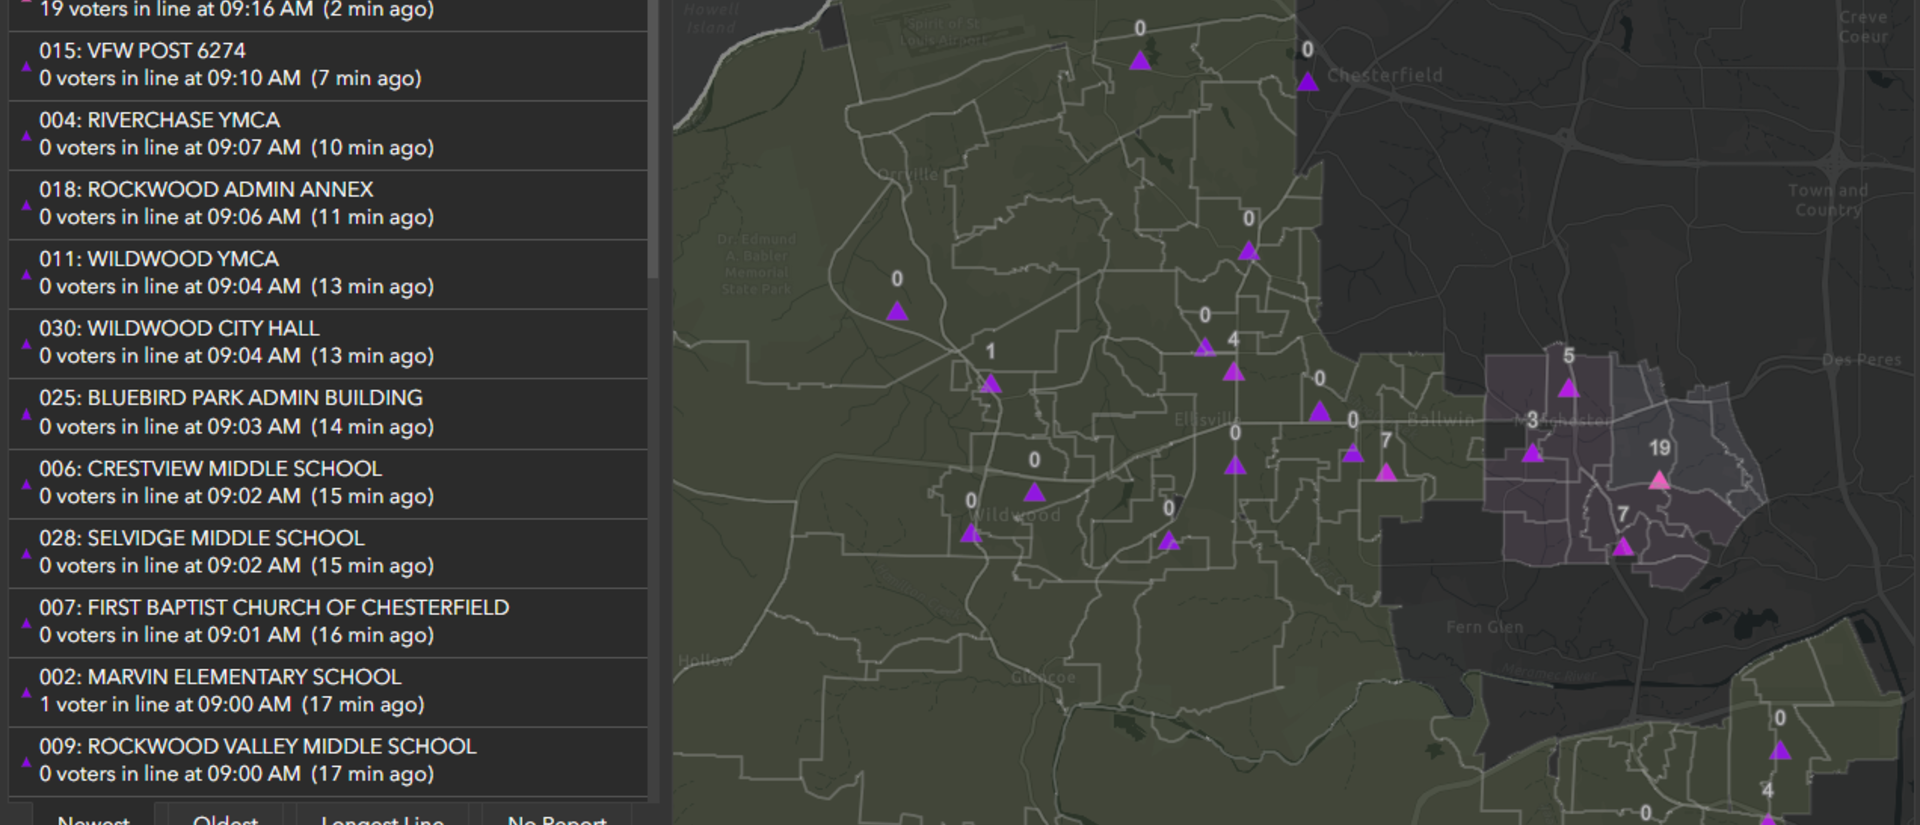This screenshot has height=825, width=1920.
Task: Select the pink 19-voter triangle marker on map
Action: (1659, 480)
